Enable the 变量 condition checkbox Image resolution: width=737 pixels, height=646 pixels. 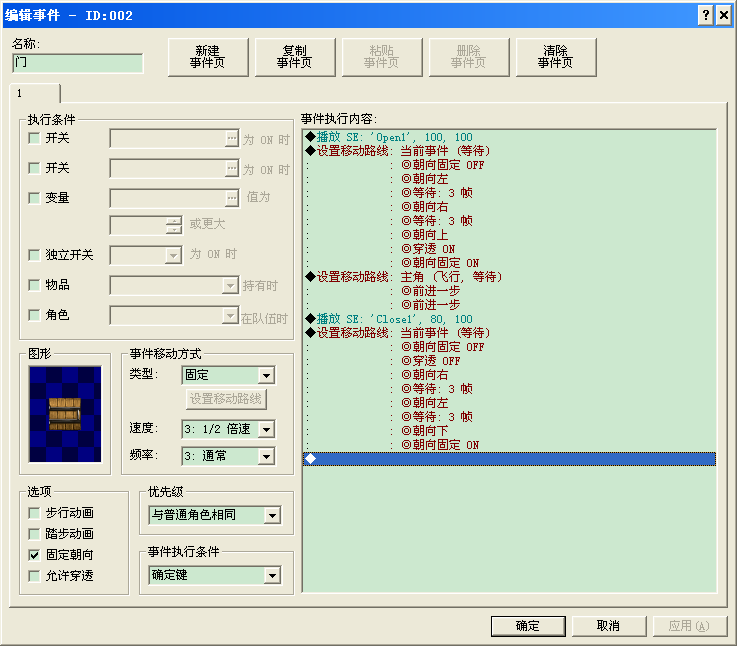[x=34, y=198]
